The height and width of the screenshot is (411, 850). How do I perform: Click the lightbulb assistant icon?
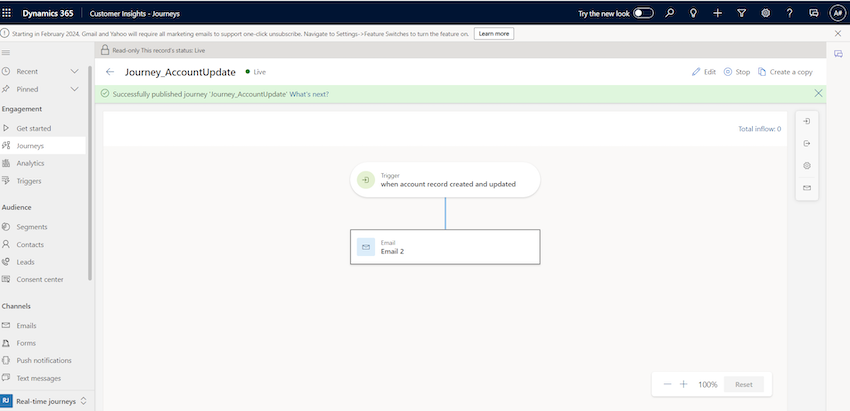click(693, 13)
